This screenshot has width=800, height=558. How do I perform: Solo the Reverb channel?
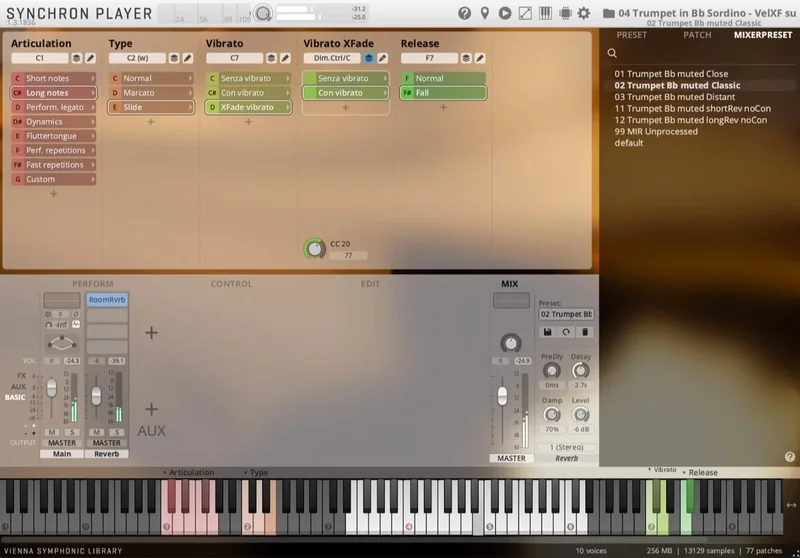[x=116, y=432]
